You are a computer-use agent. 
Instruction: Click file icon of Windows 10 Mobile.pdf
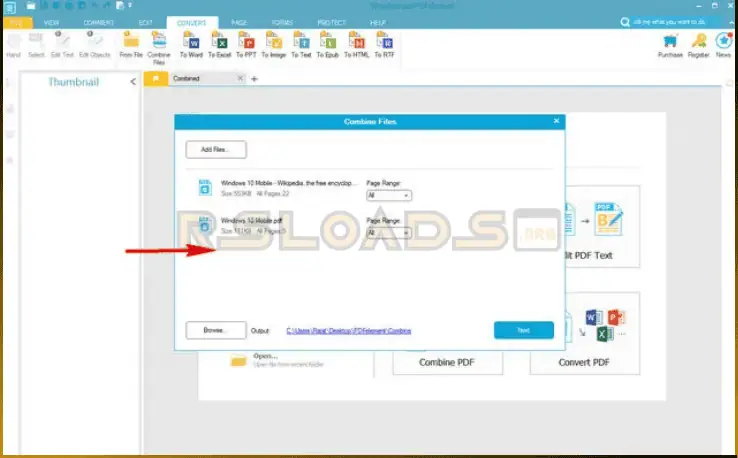[x=205, y=225]
